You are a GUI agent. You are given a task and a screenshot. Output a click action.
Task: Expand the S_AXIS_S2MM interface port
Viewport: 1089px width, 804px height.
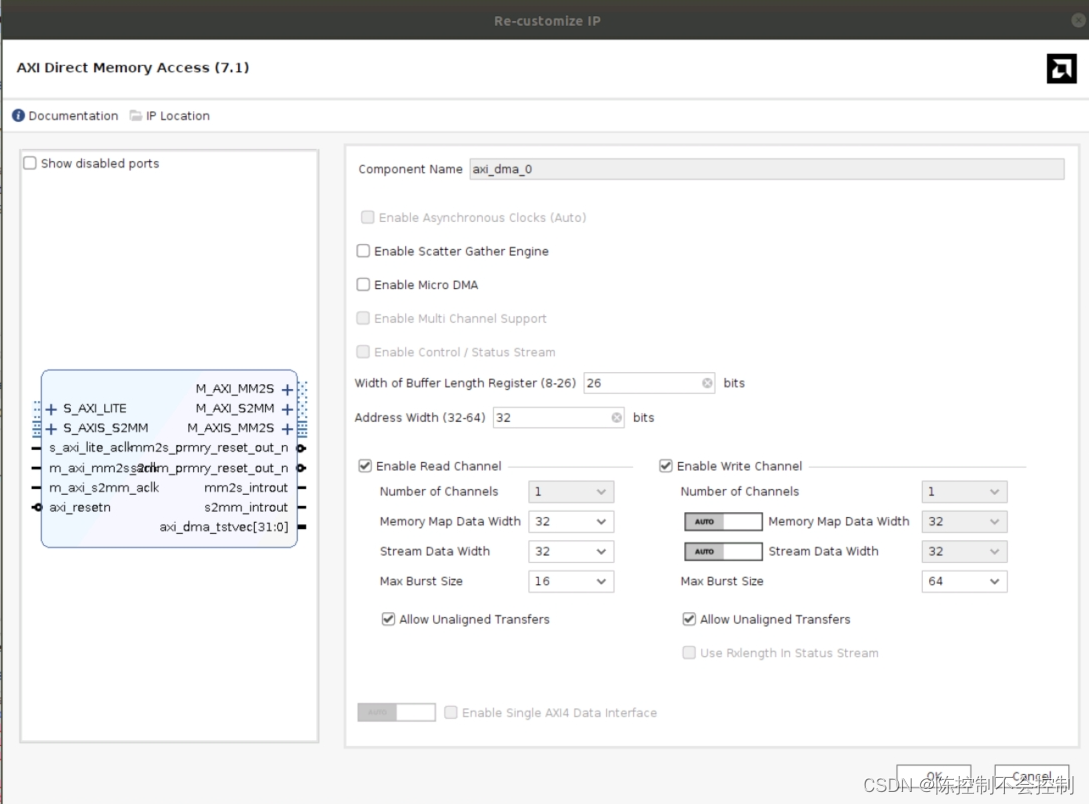click(51, 427)
